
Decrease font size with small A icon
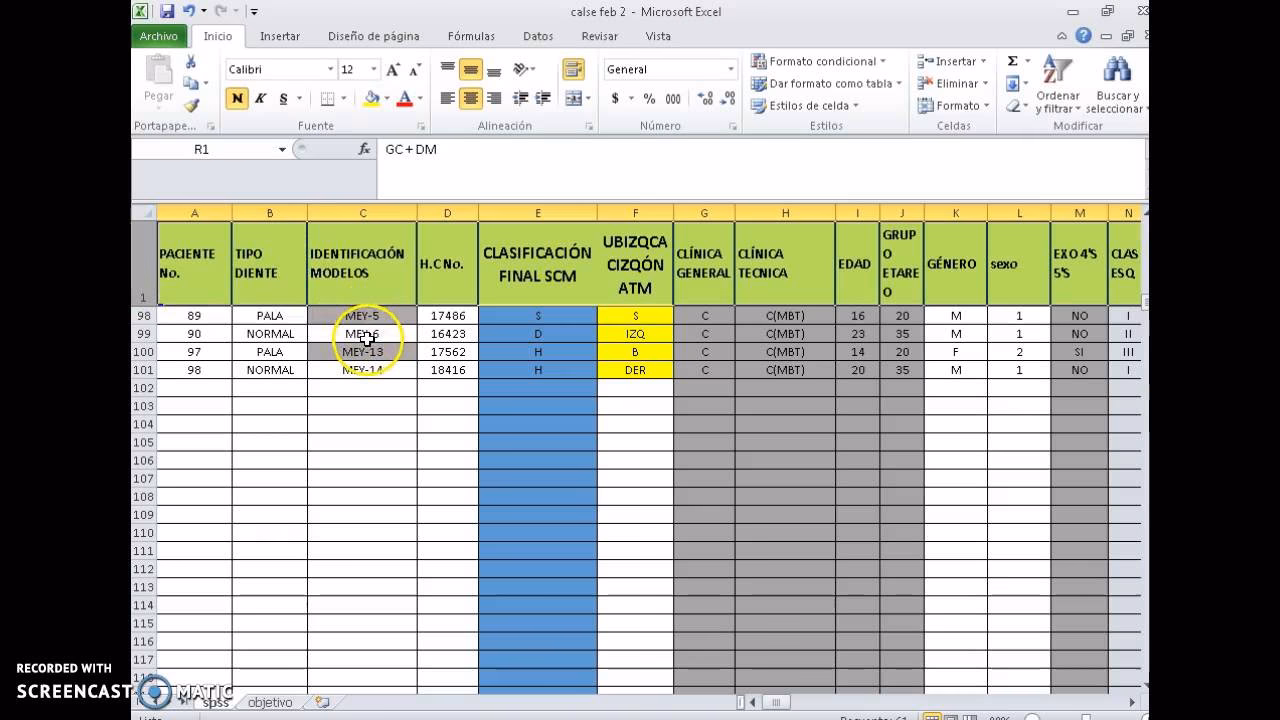(414, 70)
